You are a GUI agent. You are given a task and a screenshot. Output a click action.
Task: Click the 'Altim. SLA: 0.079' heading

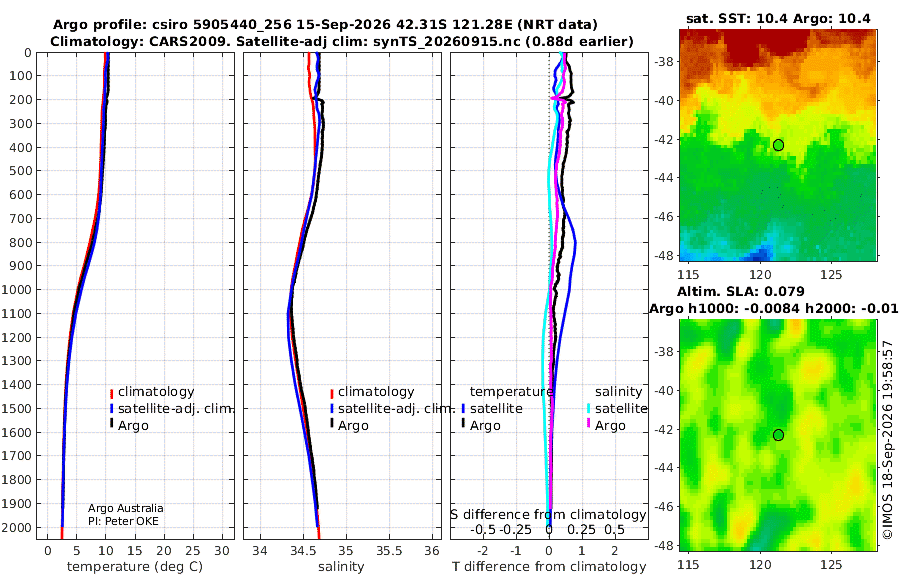740,291
